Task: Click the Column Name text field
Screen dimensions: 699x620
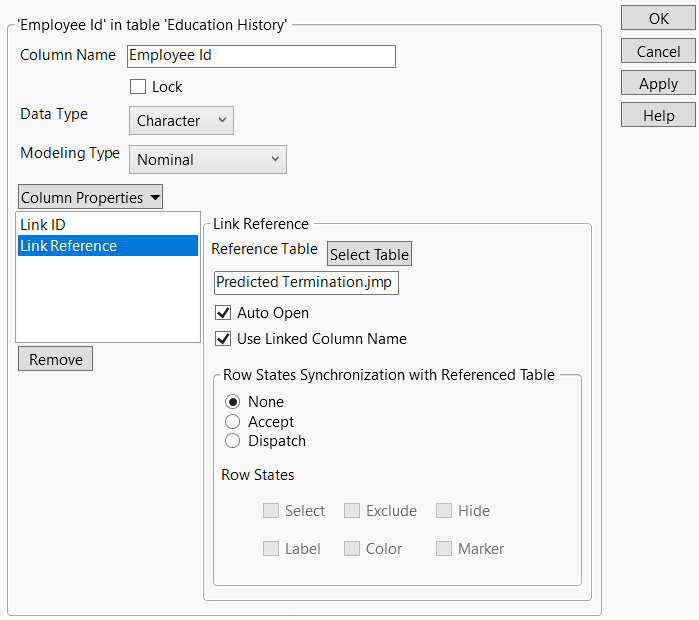Action: click(x=260, y=56)
